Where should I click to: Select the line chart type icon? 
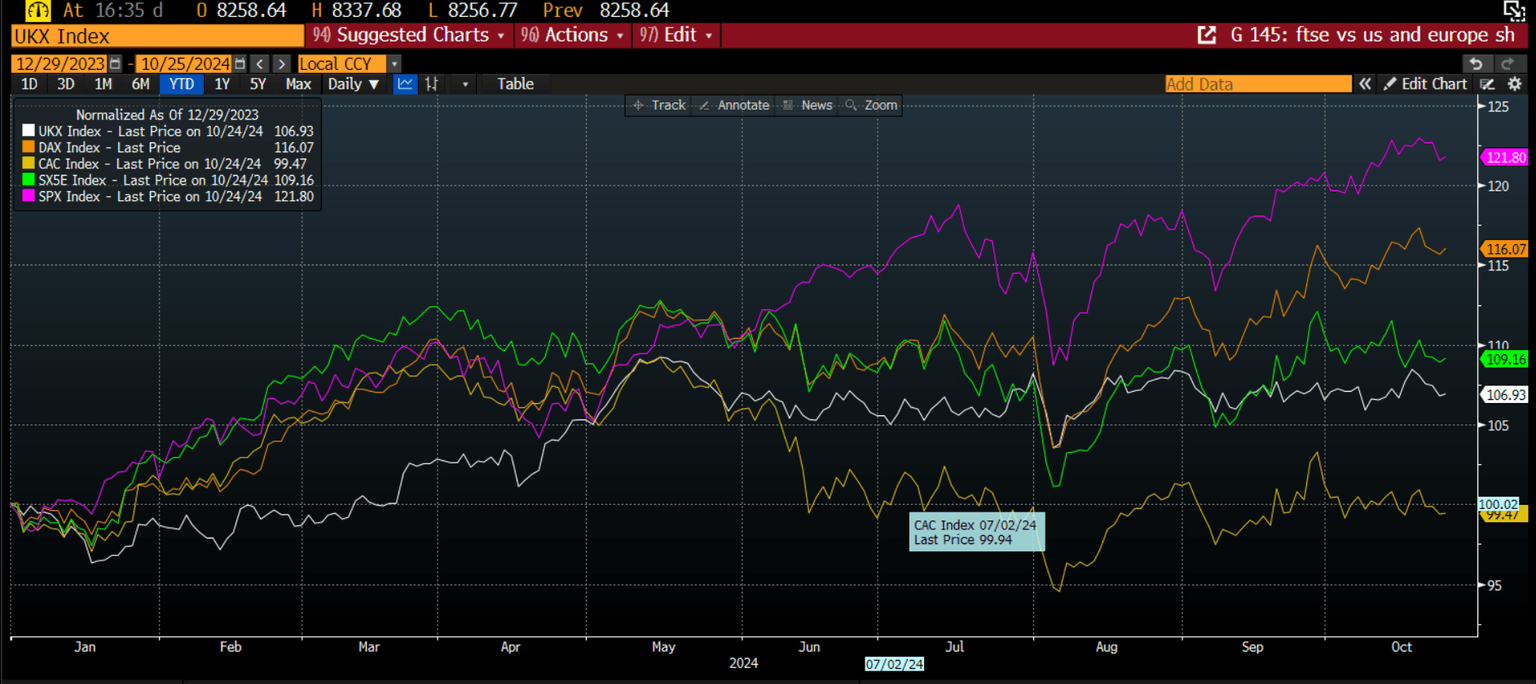point(405,84)
